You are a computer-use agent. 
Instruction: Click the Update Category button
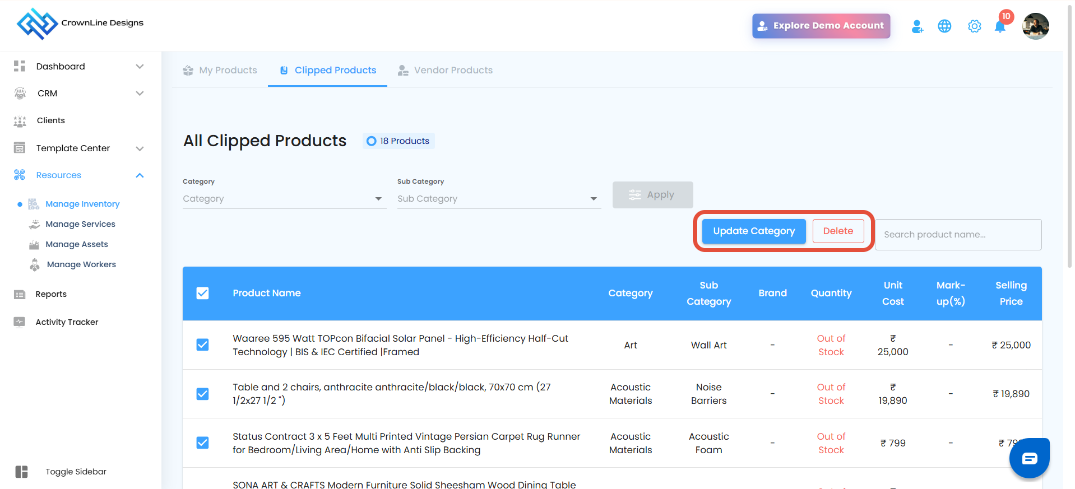pyautogui.click(x=753, y=231)
